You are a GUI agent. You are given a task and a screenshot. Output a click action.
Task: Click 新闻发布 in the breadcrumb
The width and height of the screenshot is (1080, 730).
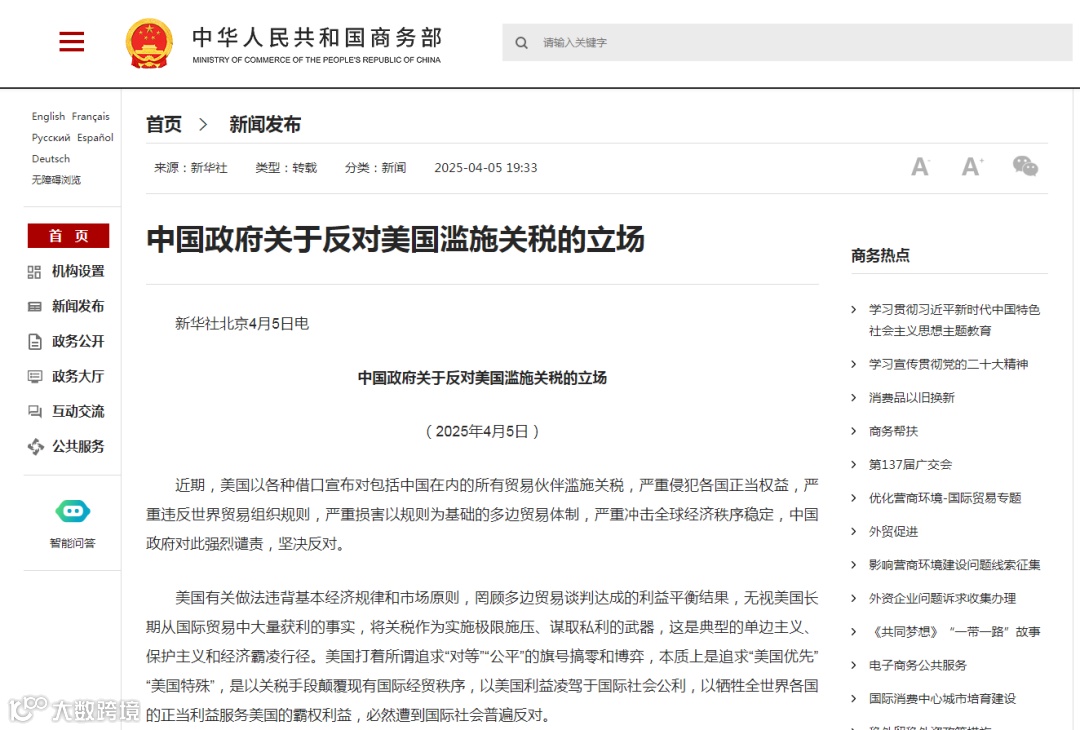[x=265, y=125]
